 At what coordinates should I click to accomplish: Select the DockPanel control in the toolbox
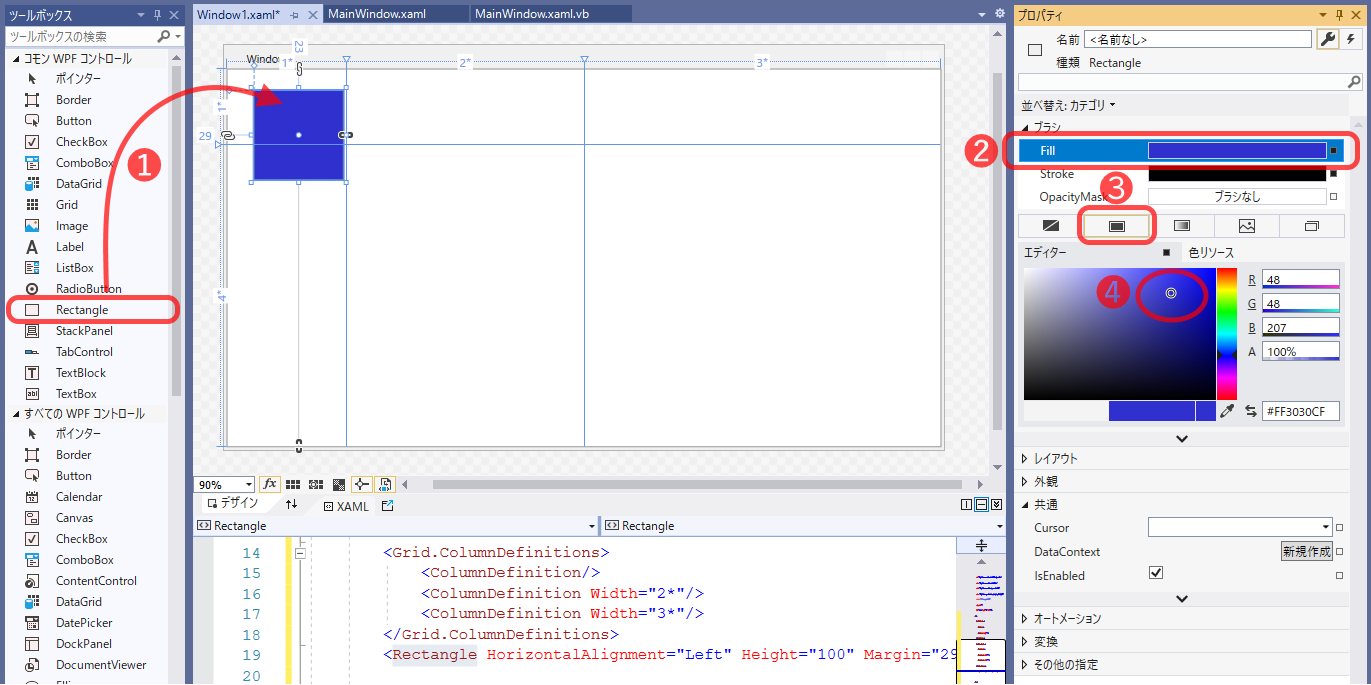(x=84, y=644)
